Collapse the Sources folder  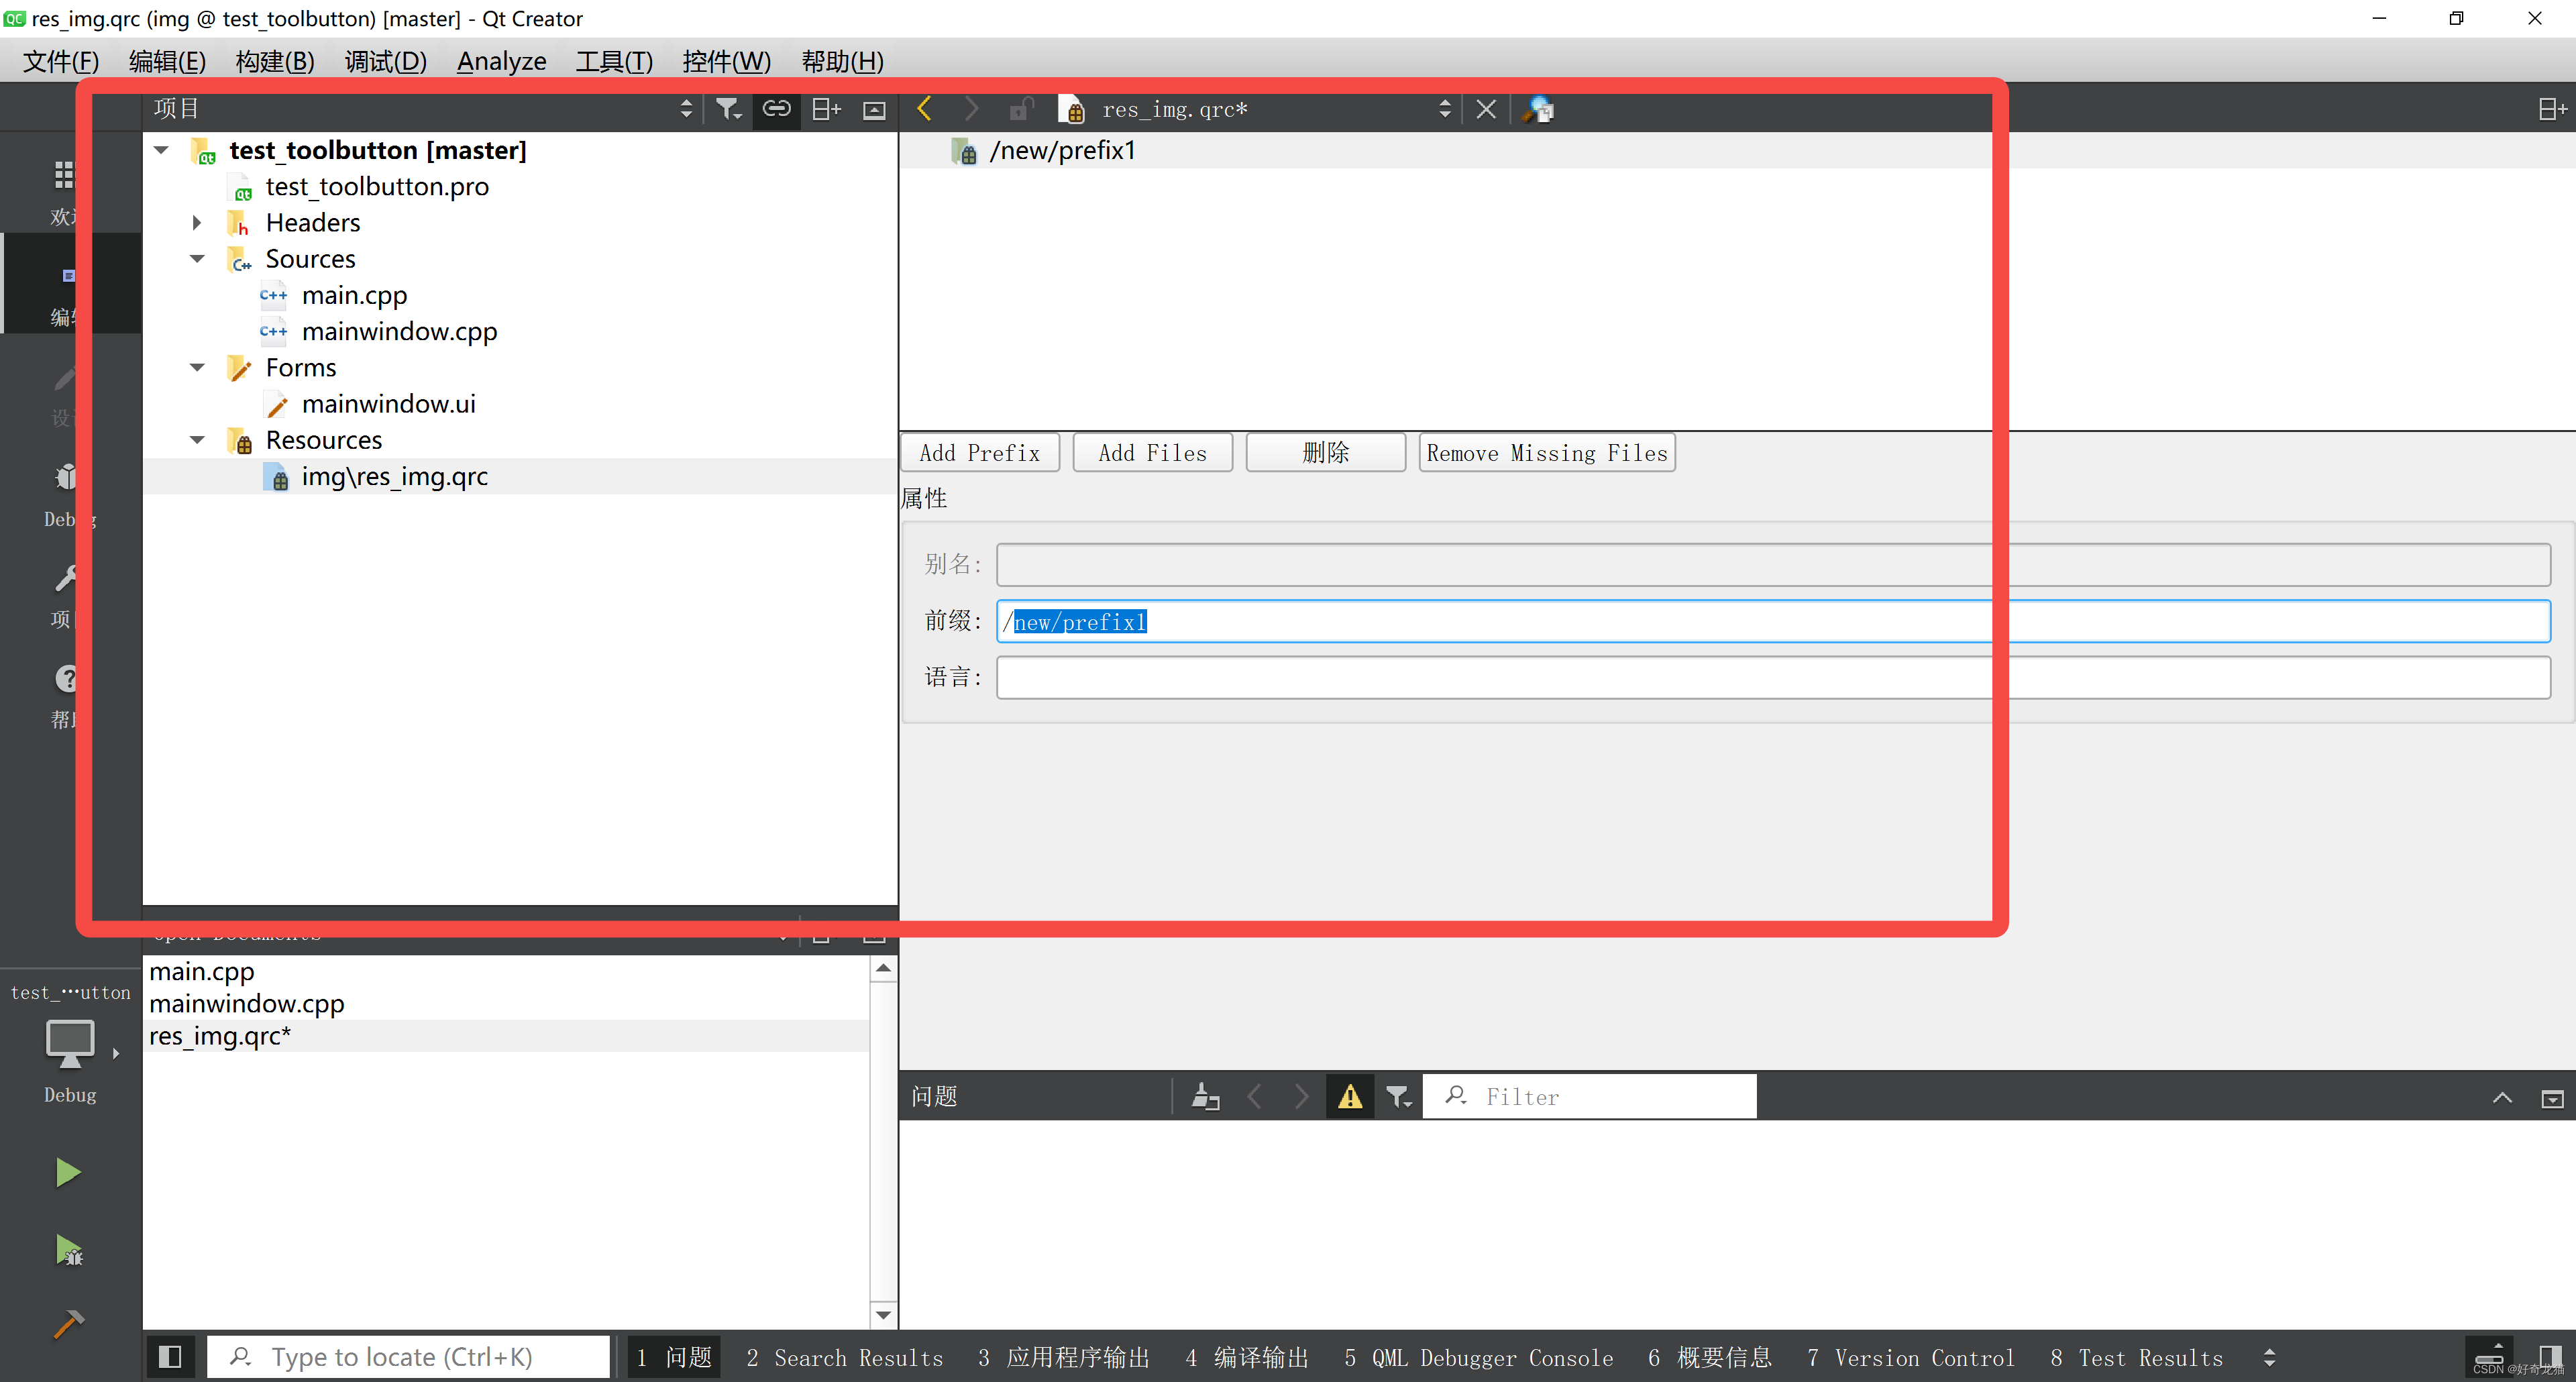tap(197, 259)
